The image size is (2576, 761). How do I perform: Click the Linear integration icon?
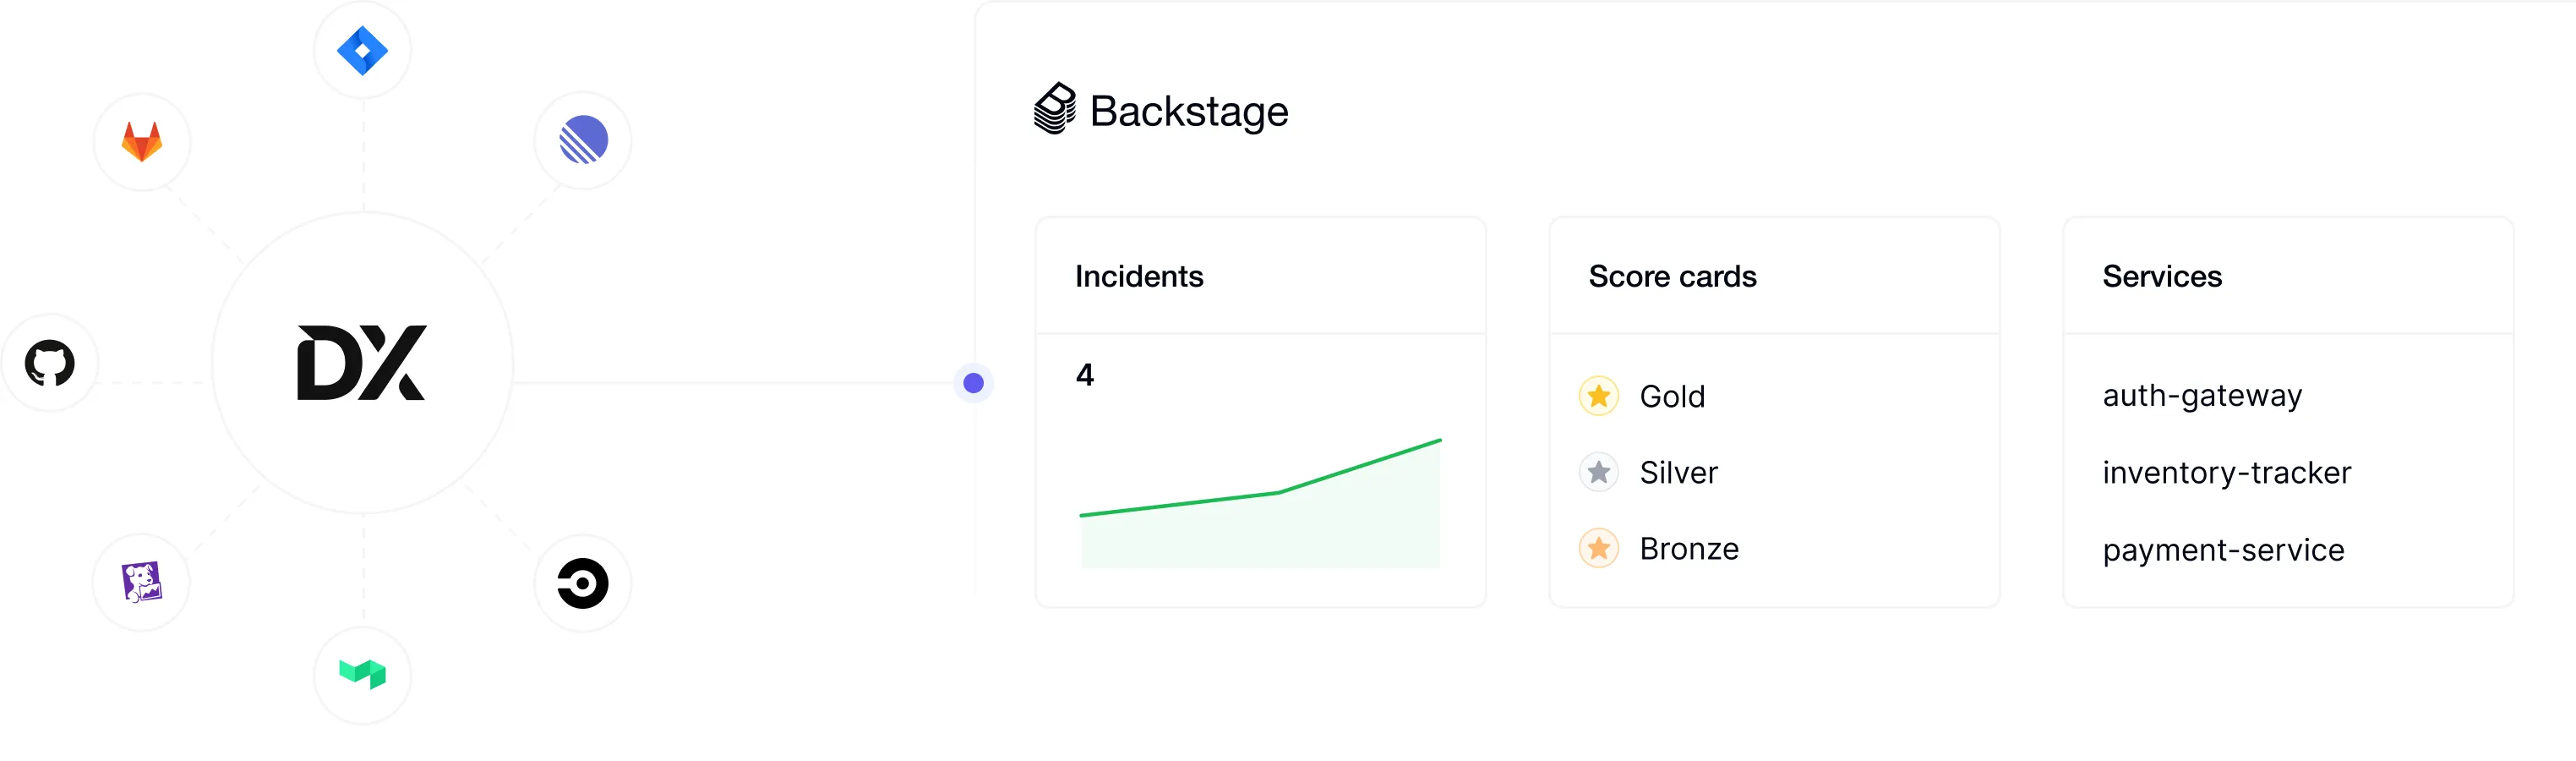[x=583, y=139]
